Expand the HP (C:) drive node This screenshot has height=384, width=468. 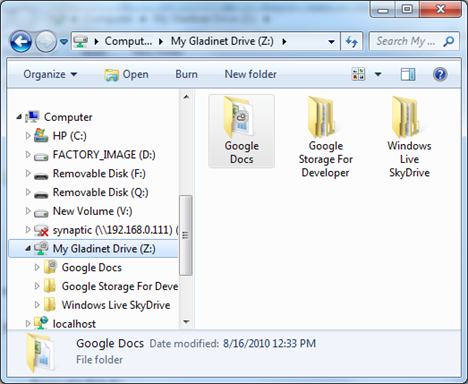tap(28, 136)
